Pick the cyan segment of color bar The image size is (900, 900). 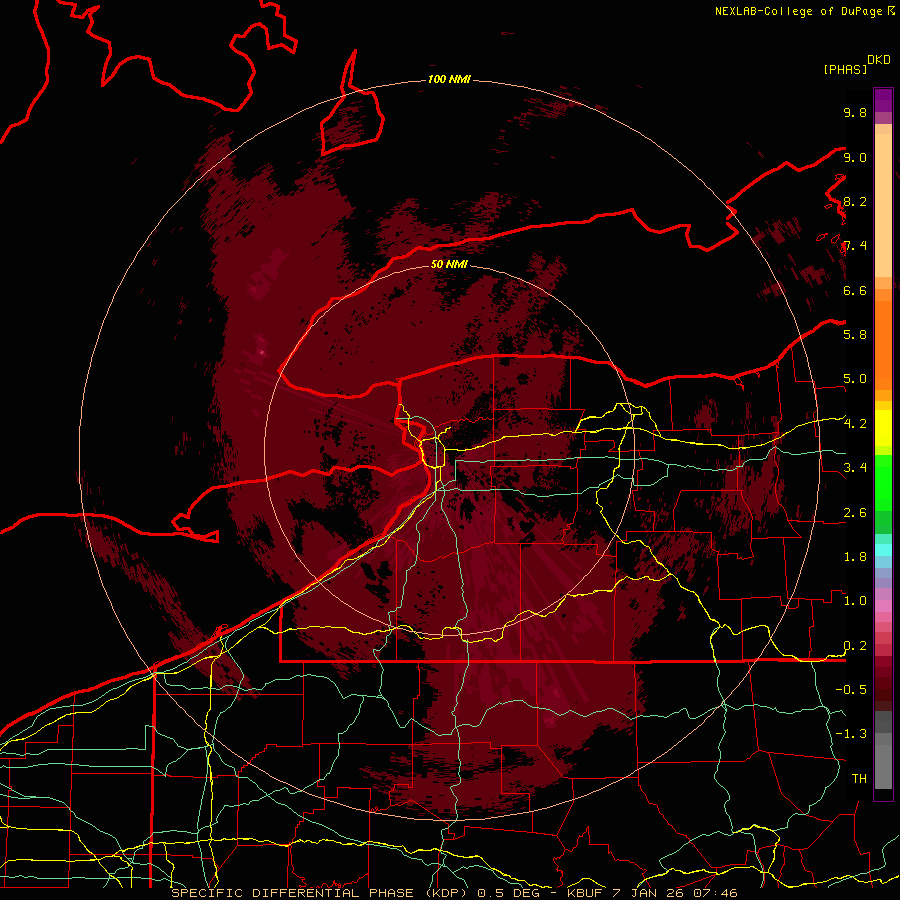(x=883, y=550)
